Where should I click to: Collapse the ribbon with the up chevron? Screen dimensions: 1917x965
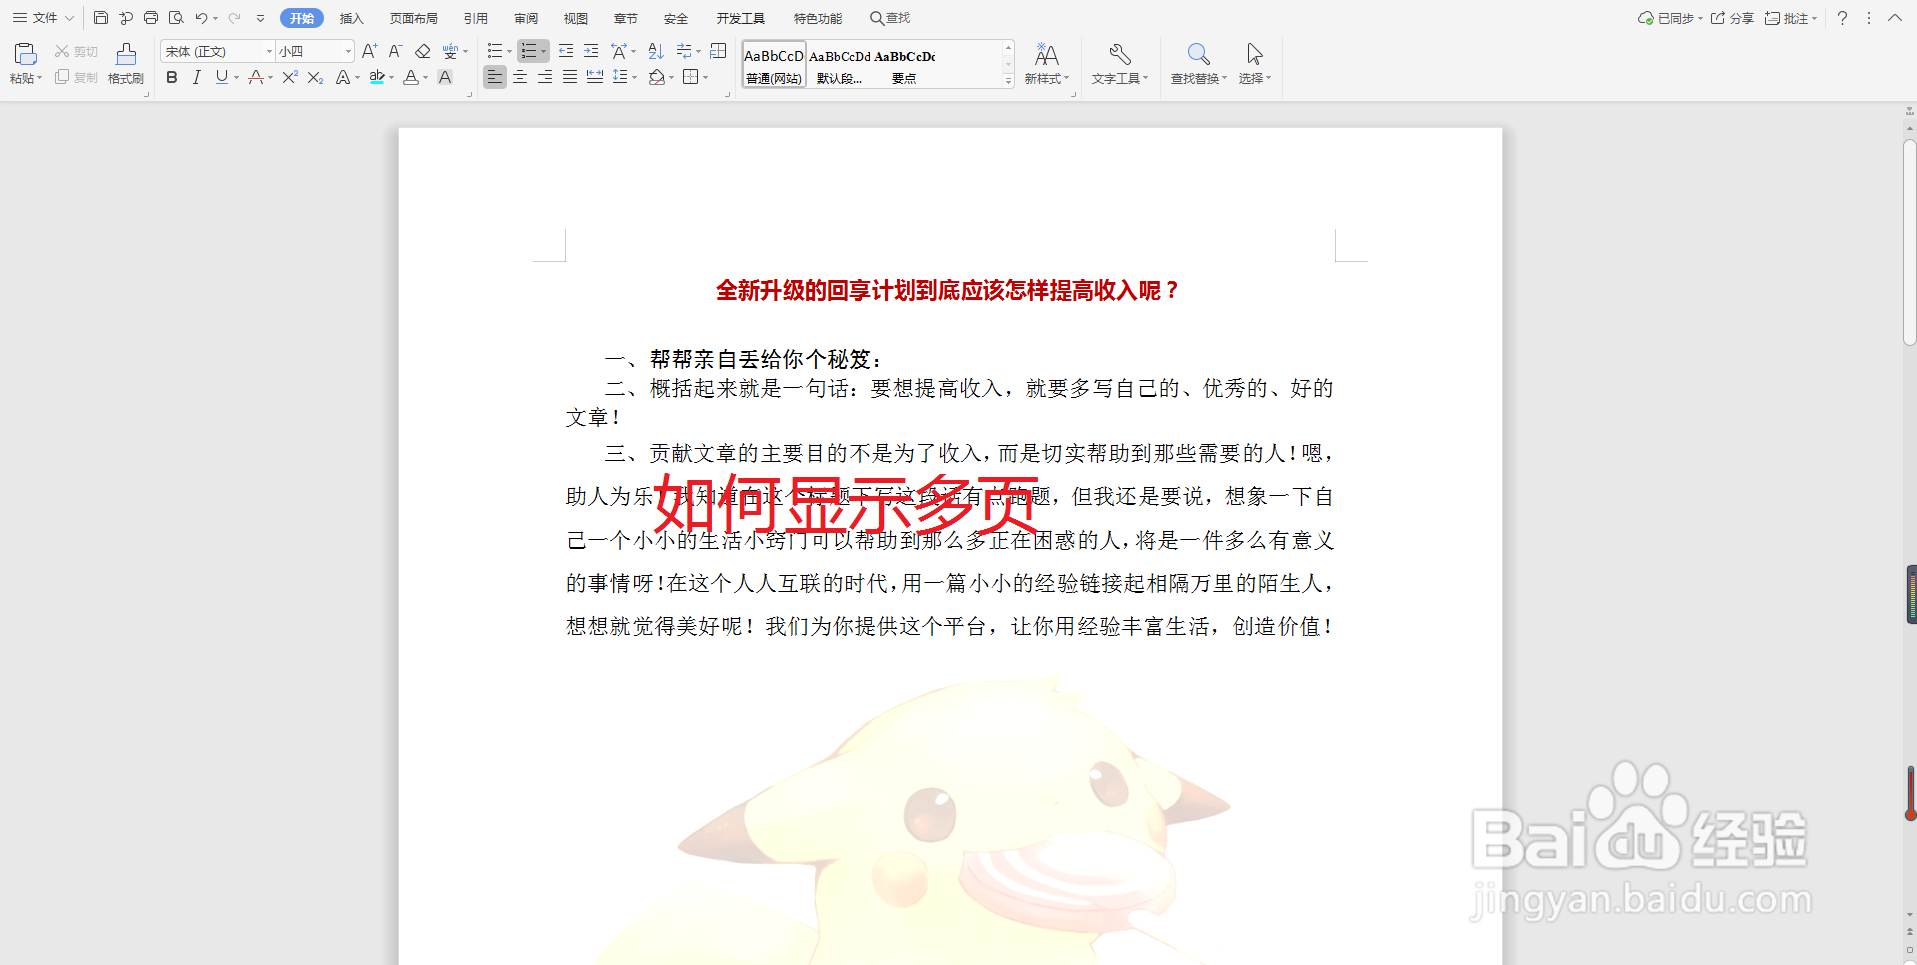point(1894,18)
